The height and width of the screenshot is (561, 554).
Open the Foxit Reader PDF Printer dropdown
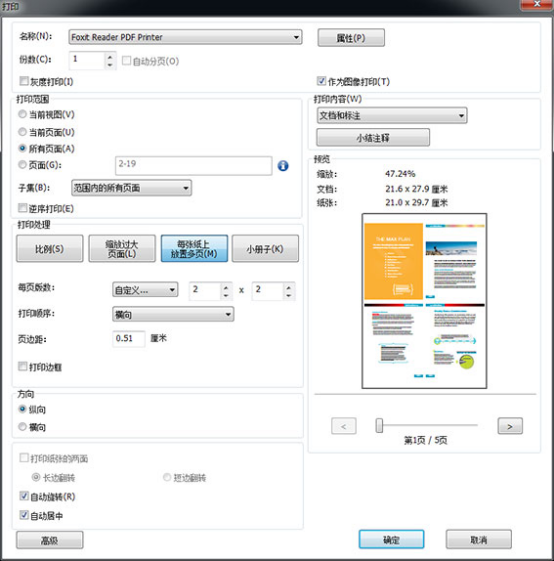point(185,37)
